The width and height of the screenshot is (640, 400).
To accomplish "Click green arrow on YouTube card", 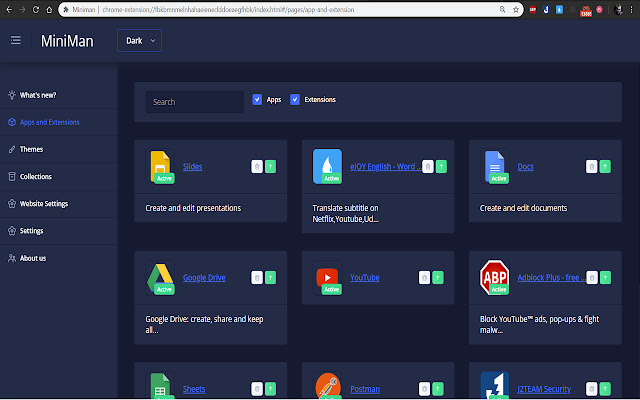I will 438,278.
